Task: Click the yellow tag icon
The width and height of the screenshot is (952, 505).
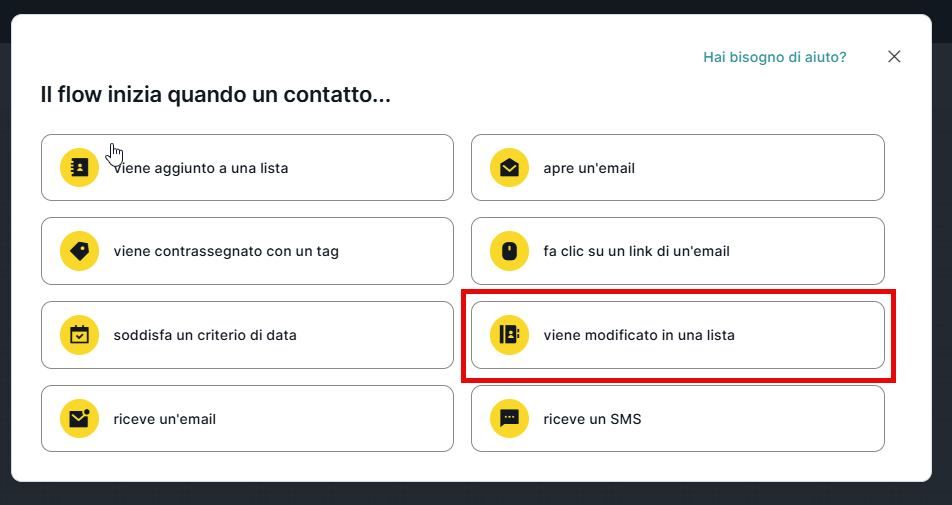Action: pyautogui.click(x=79, y=251)
